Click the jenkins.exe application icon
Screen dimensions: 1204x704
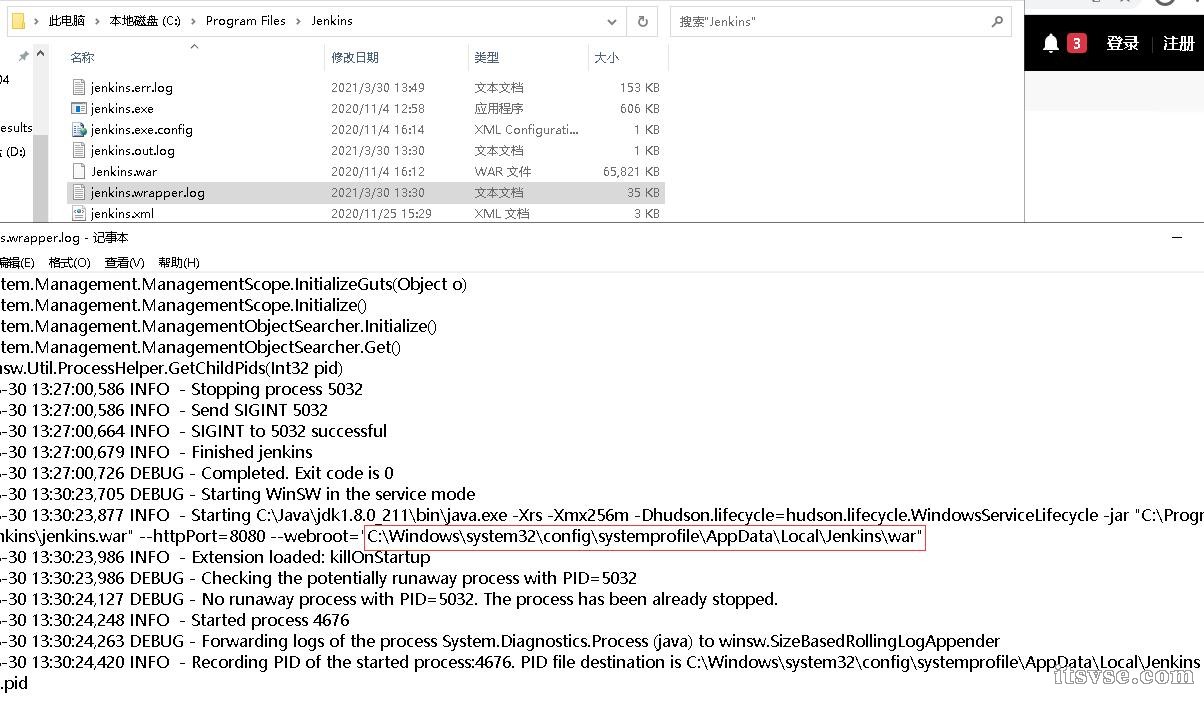[79, 108]
